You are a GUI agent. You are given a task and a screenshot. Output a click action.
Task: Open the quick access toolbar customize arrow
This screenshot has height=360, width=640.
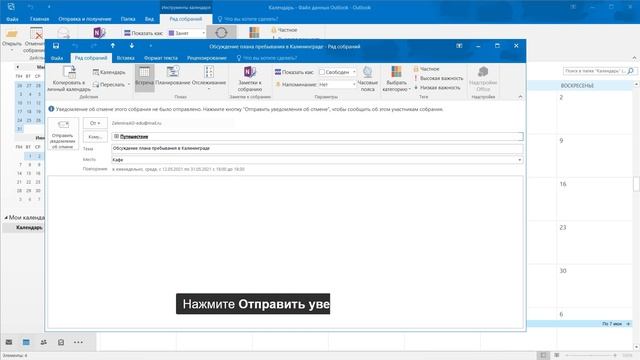[150, 46]
